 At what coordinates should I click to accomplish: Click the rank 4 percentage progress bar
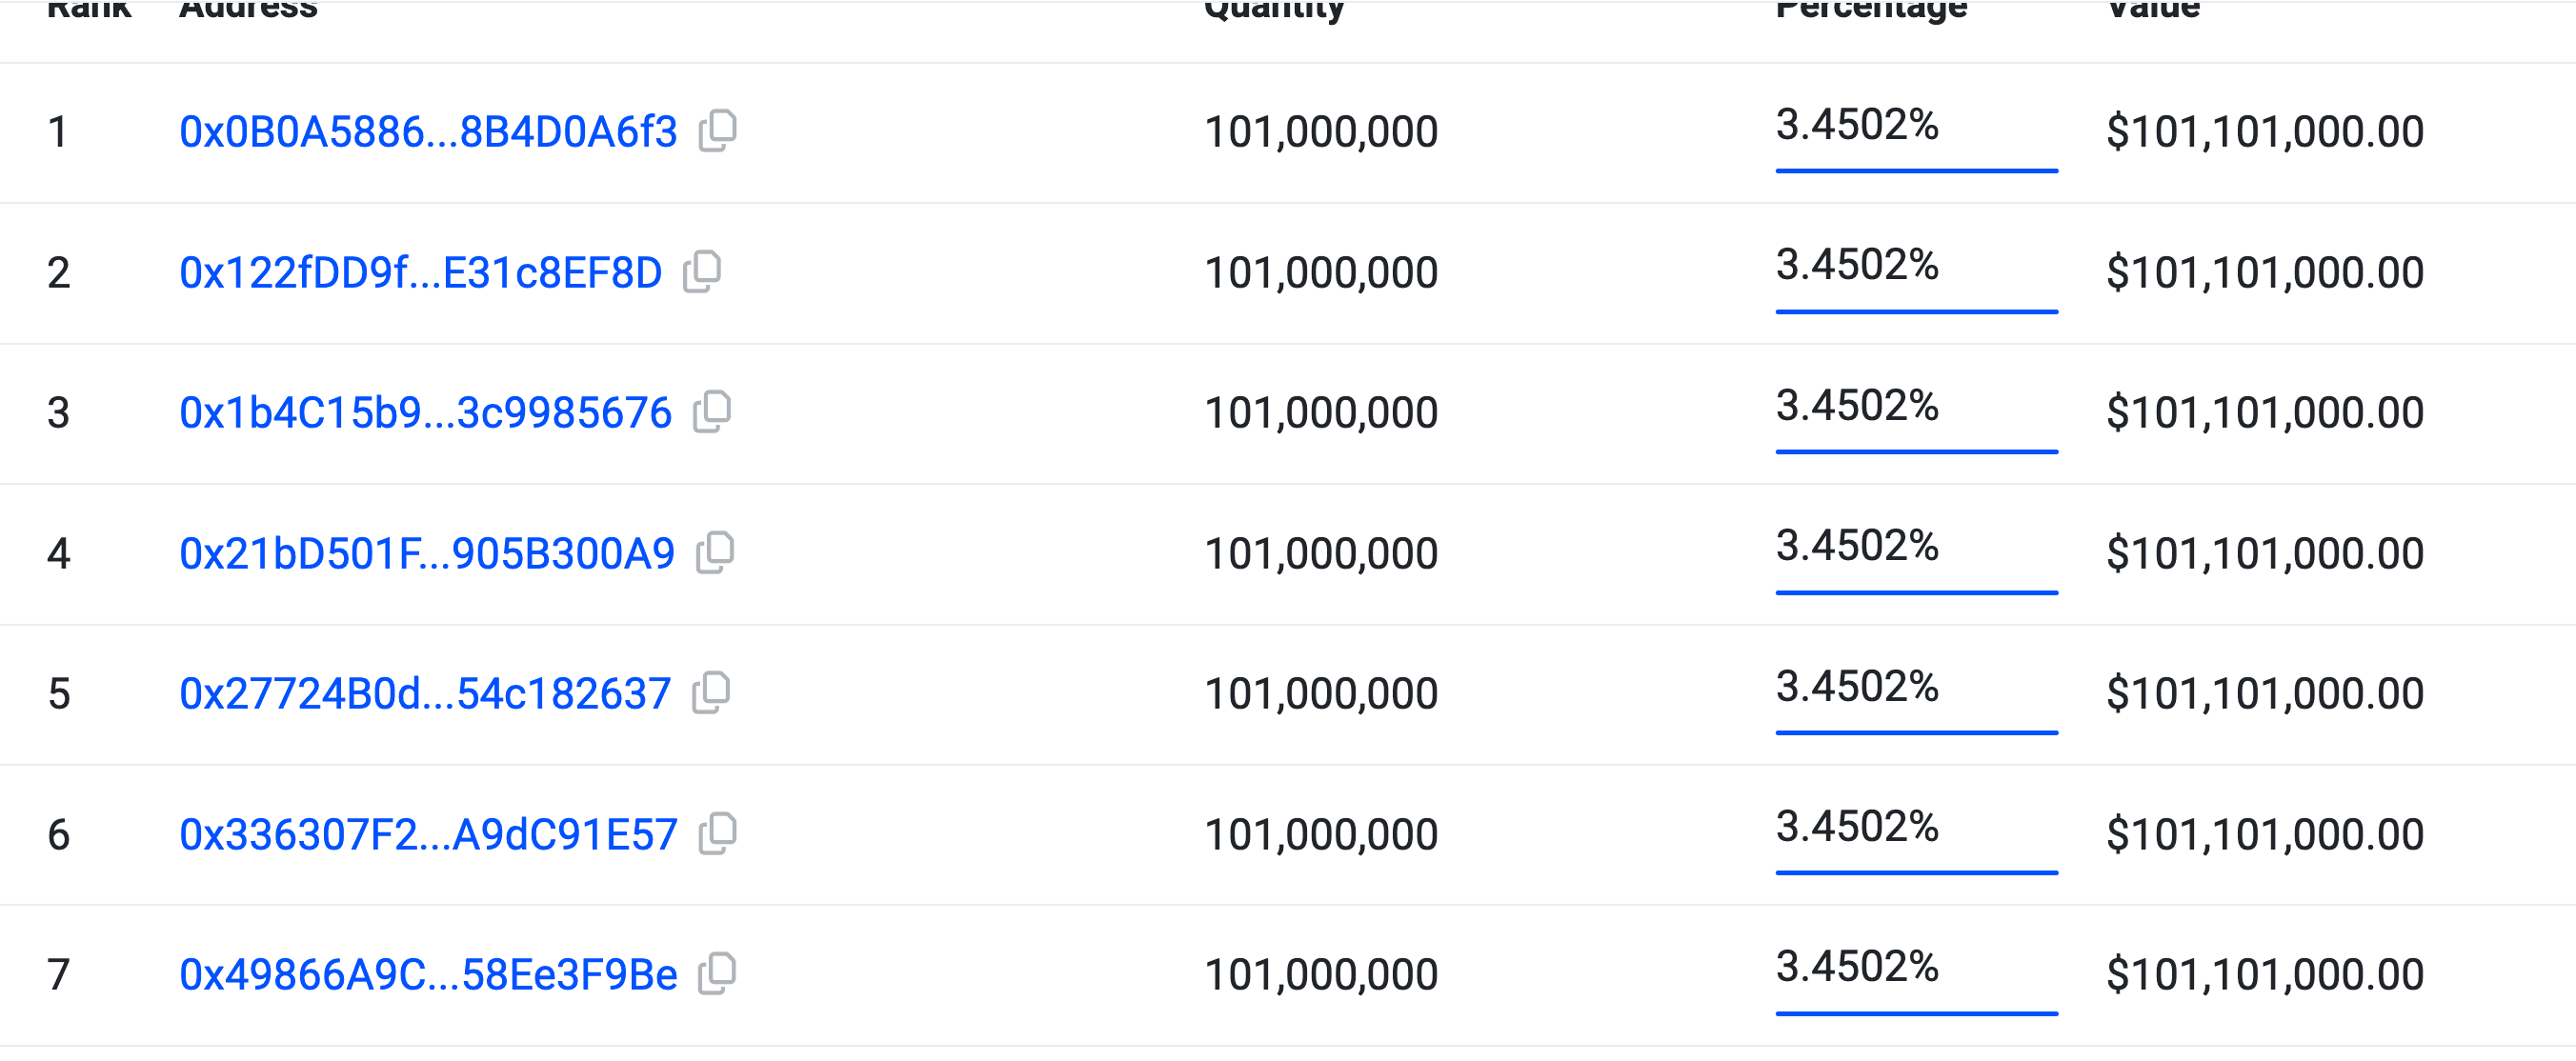tap(1916, 593)
